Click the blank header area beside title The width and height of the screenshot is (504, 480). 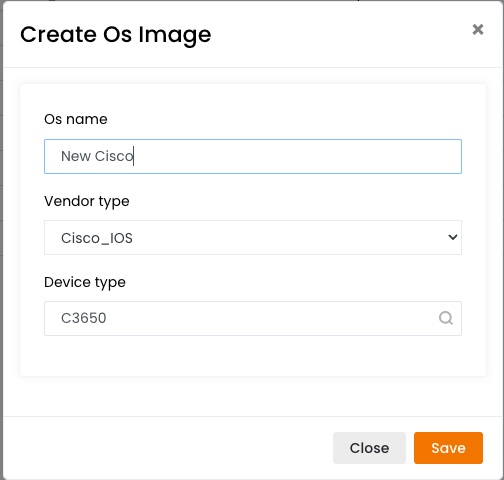pyautogui.click(x=340, y=35)
